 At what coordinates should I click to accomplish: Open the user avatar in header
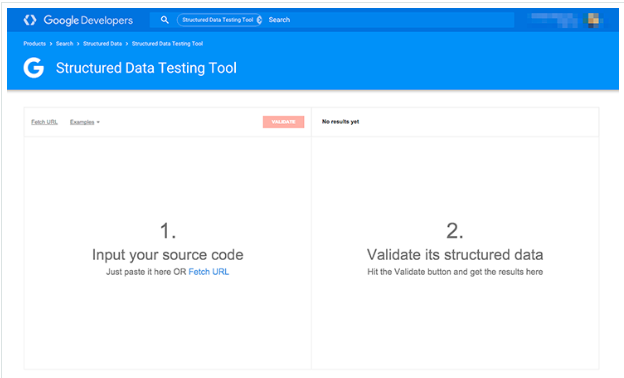click(x=593, y=20)
